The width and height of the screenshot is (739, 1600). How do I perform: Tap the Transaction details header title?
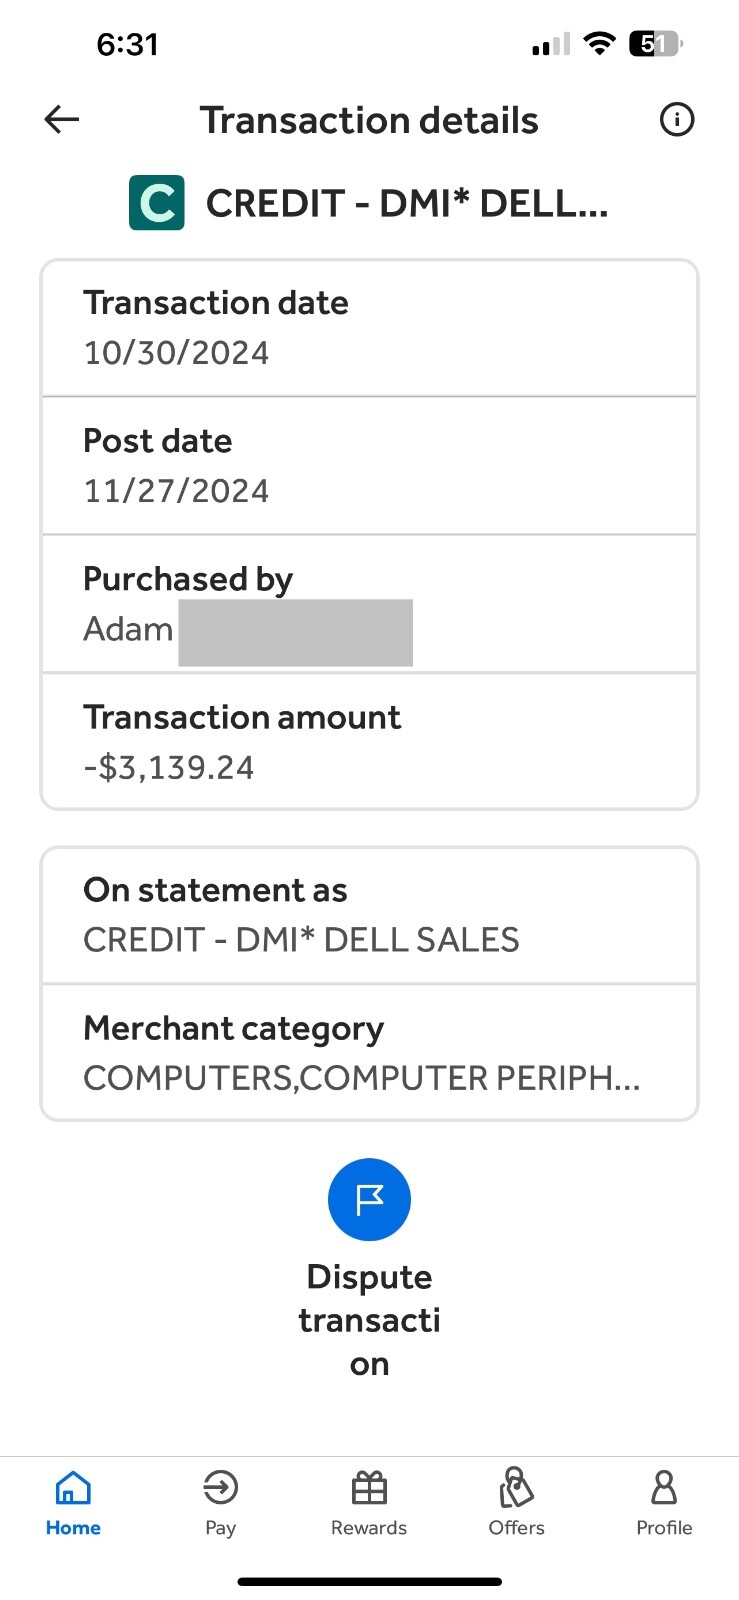click(369, 120)
